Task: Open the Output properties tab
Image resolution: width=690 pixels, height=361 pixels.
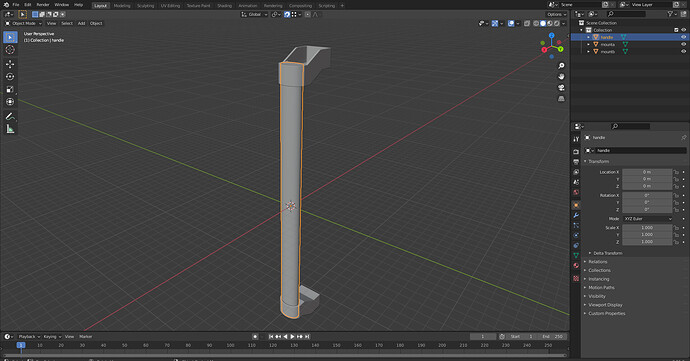Action: coord(576,162)
